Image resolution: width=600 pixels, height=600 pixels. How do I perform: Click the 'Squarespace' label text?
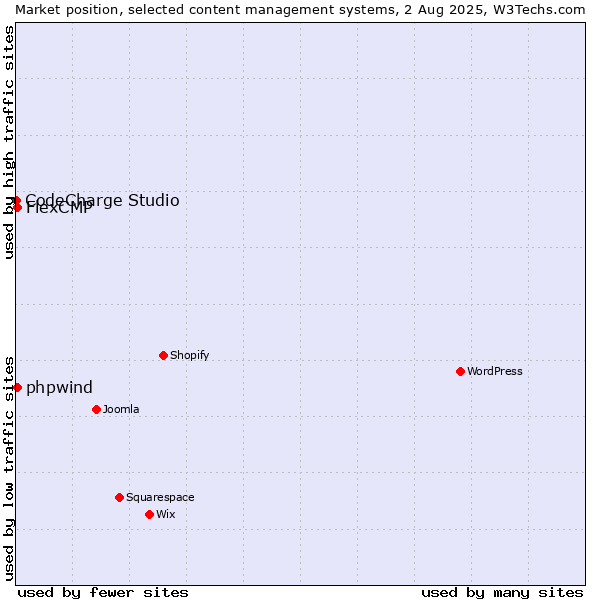tap(160, 497)
